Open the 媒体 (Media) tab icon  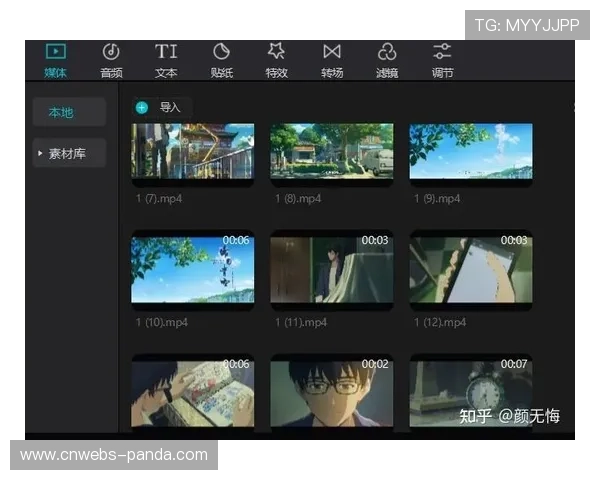tap(56, 51)
